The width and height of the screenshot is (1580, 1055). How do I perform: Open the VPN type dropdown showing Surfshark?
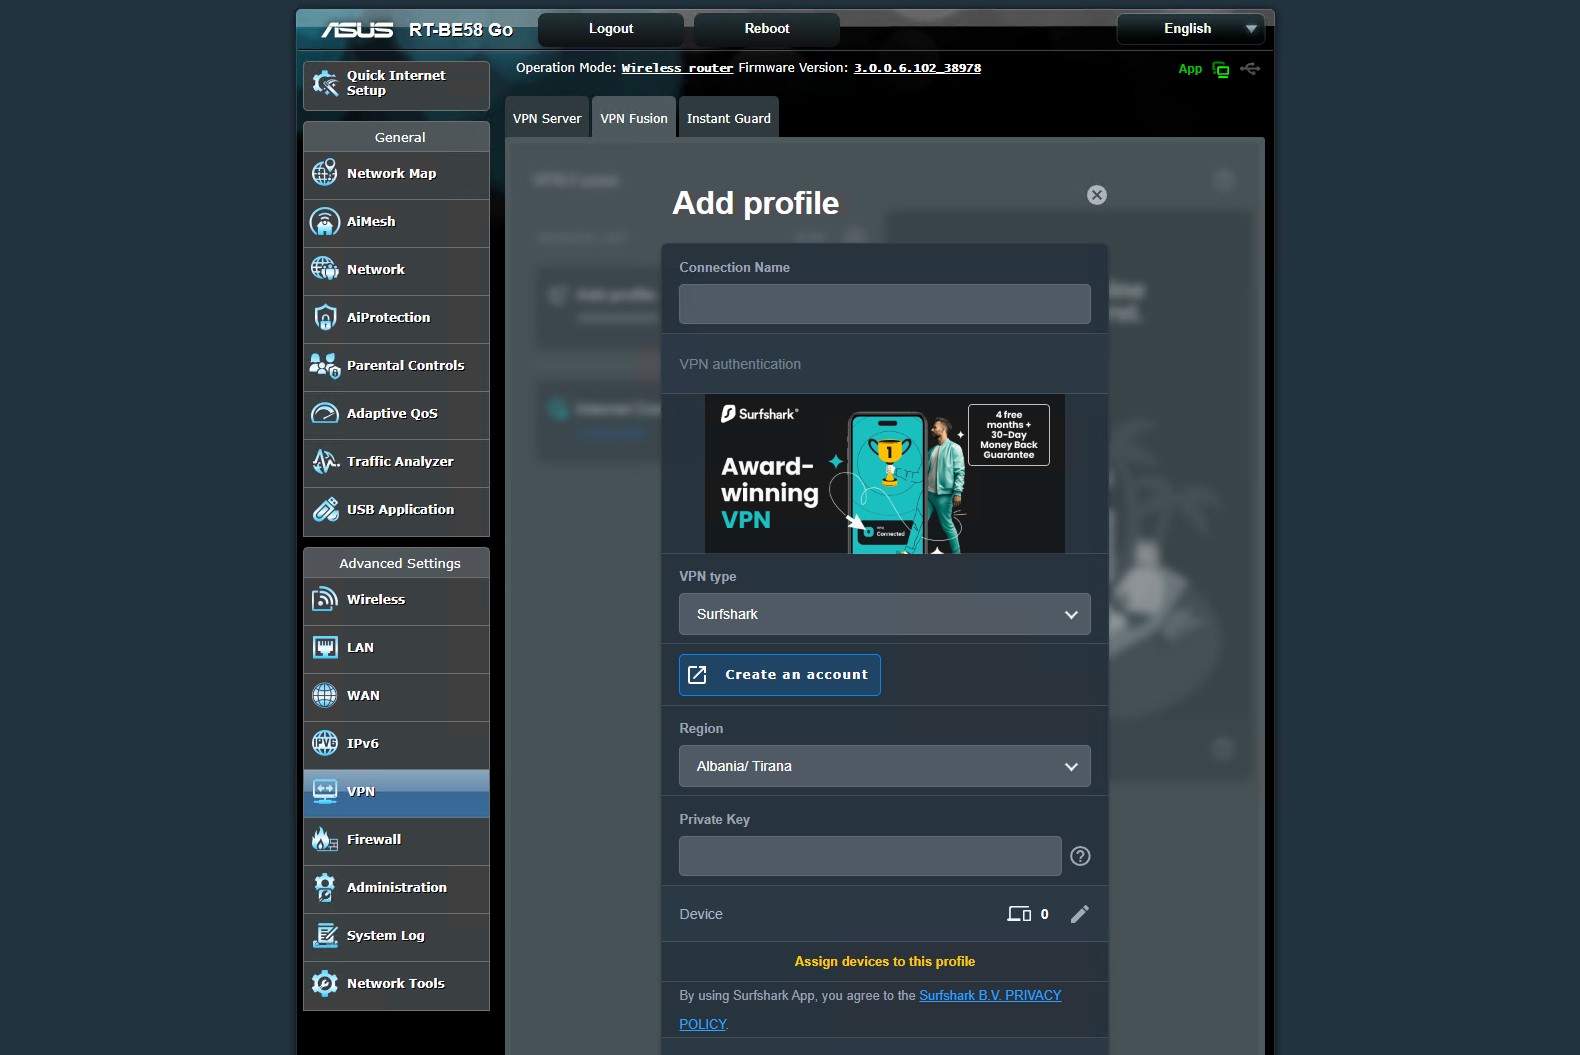pyautogui.click(x=885, y=614)
